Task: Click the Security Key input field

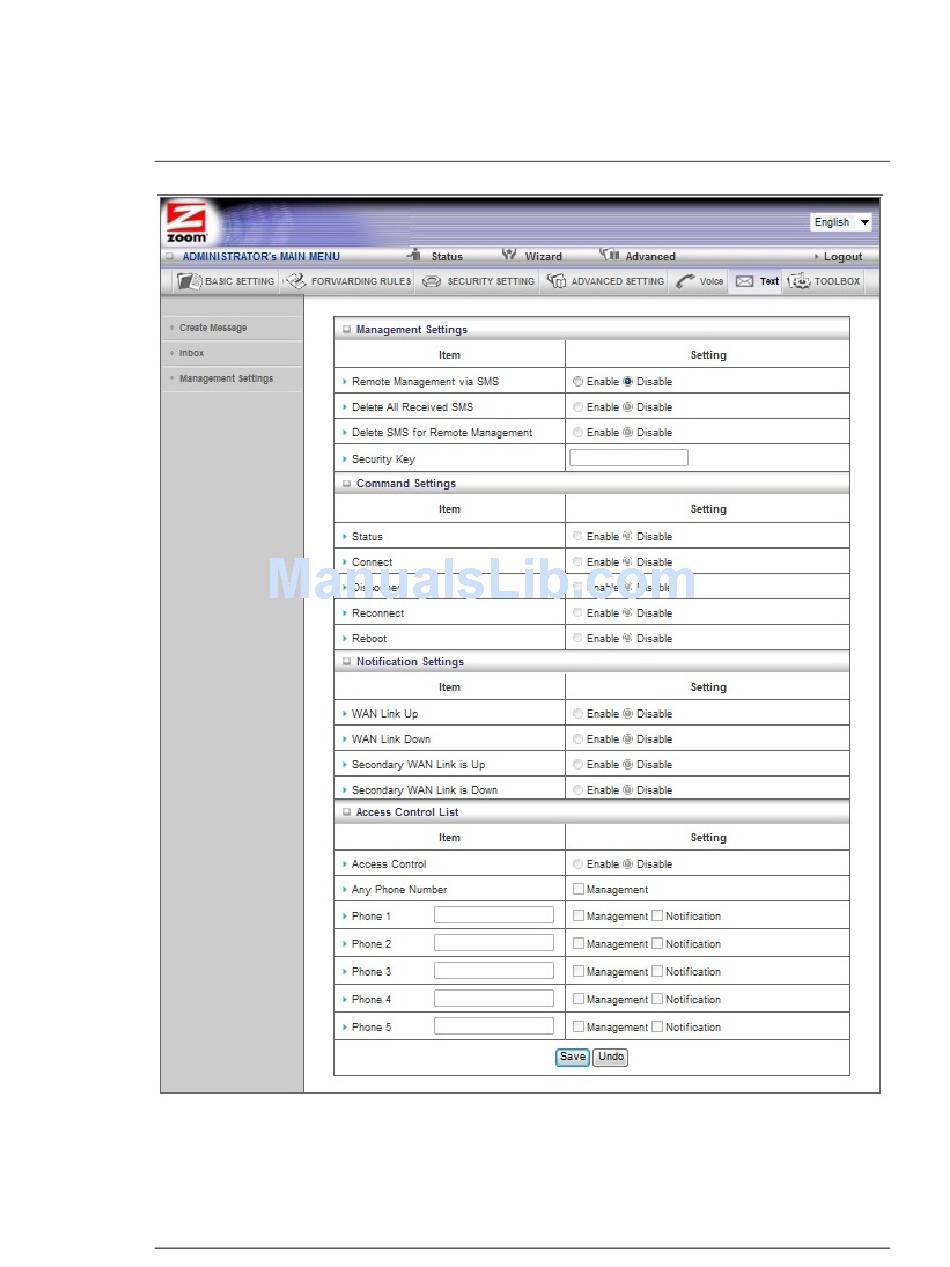Action: (629, 458)
